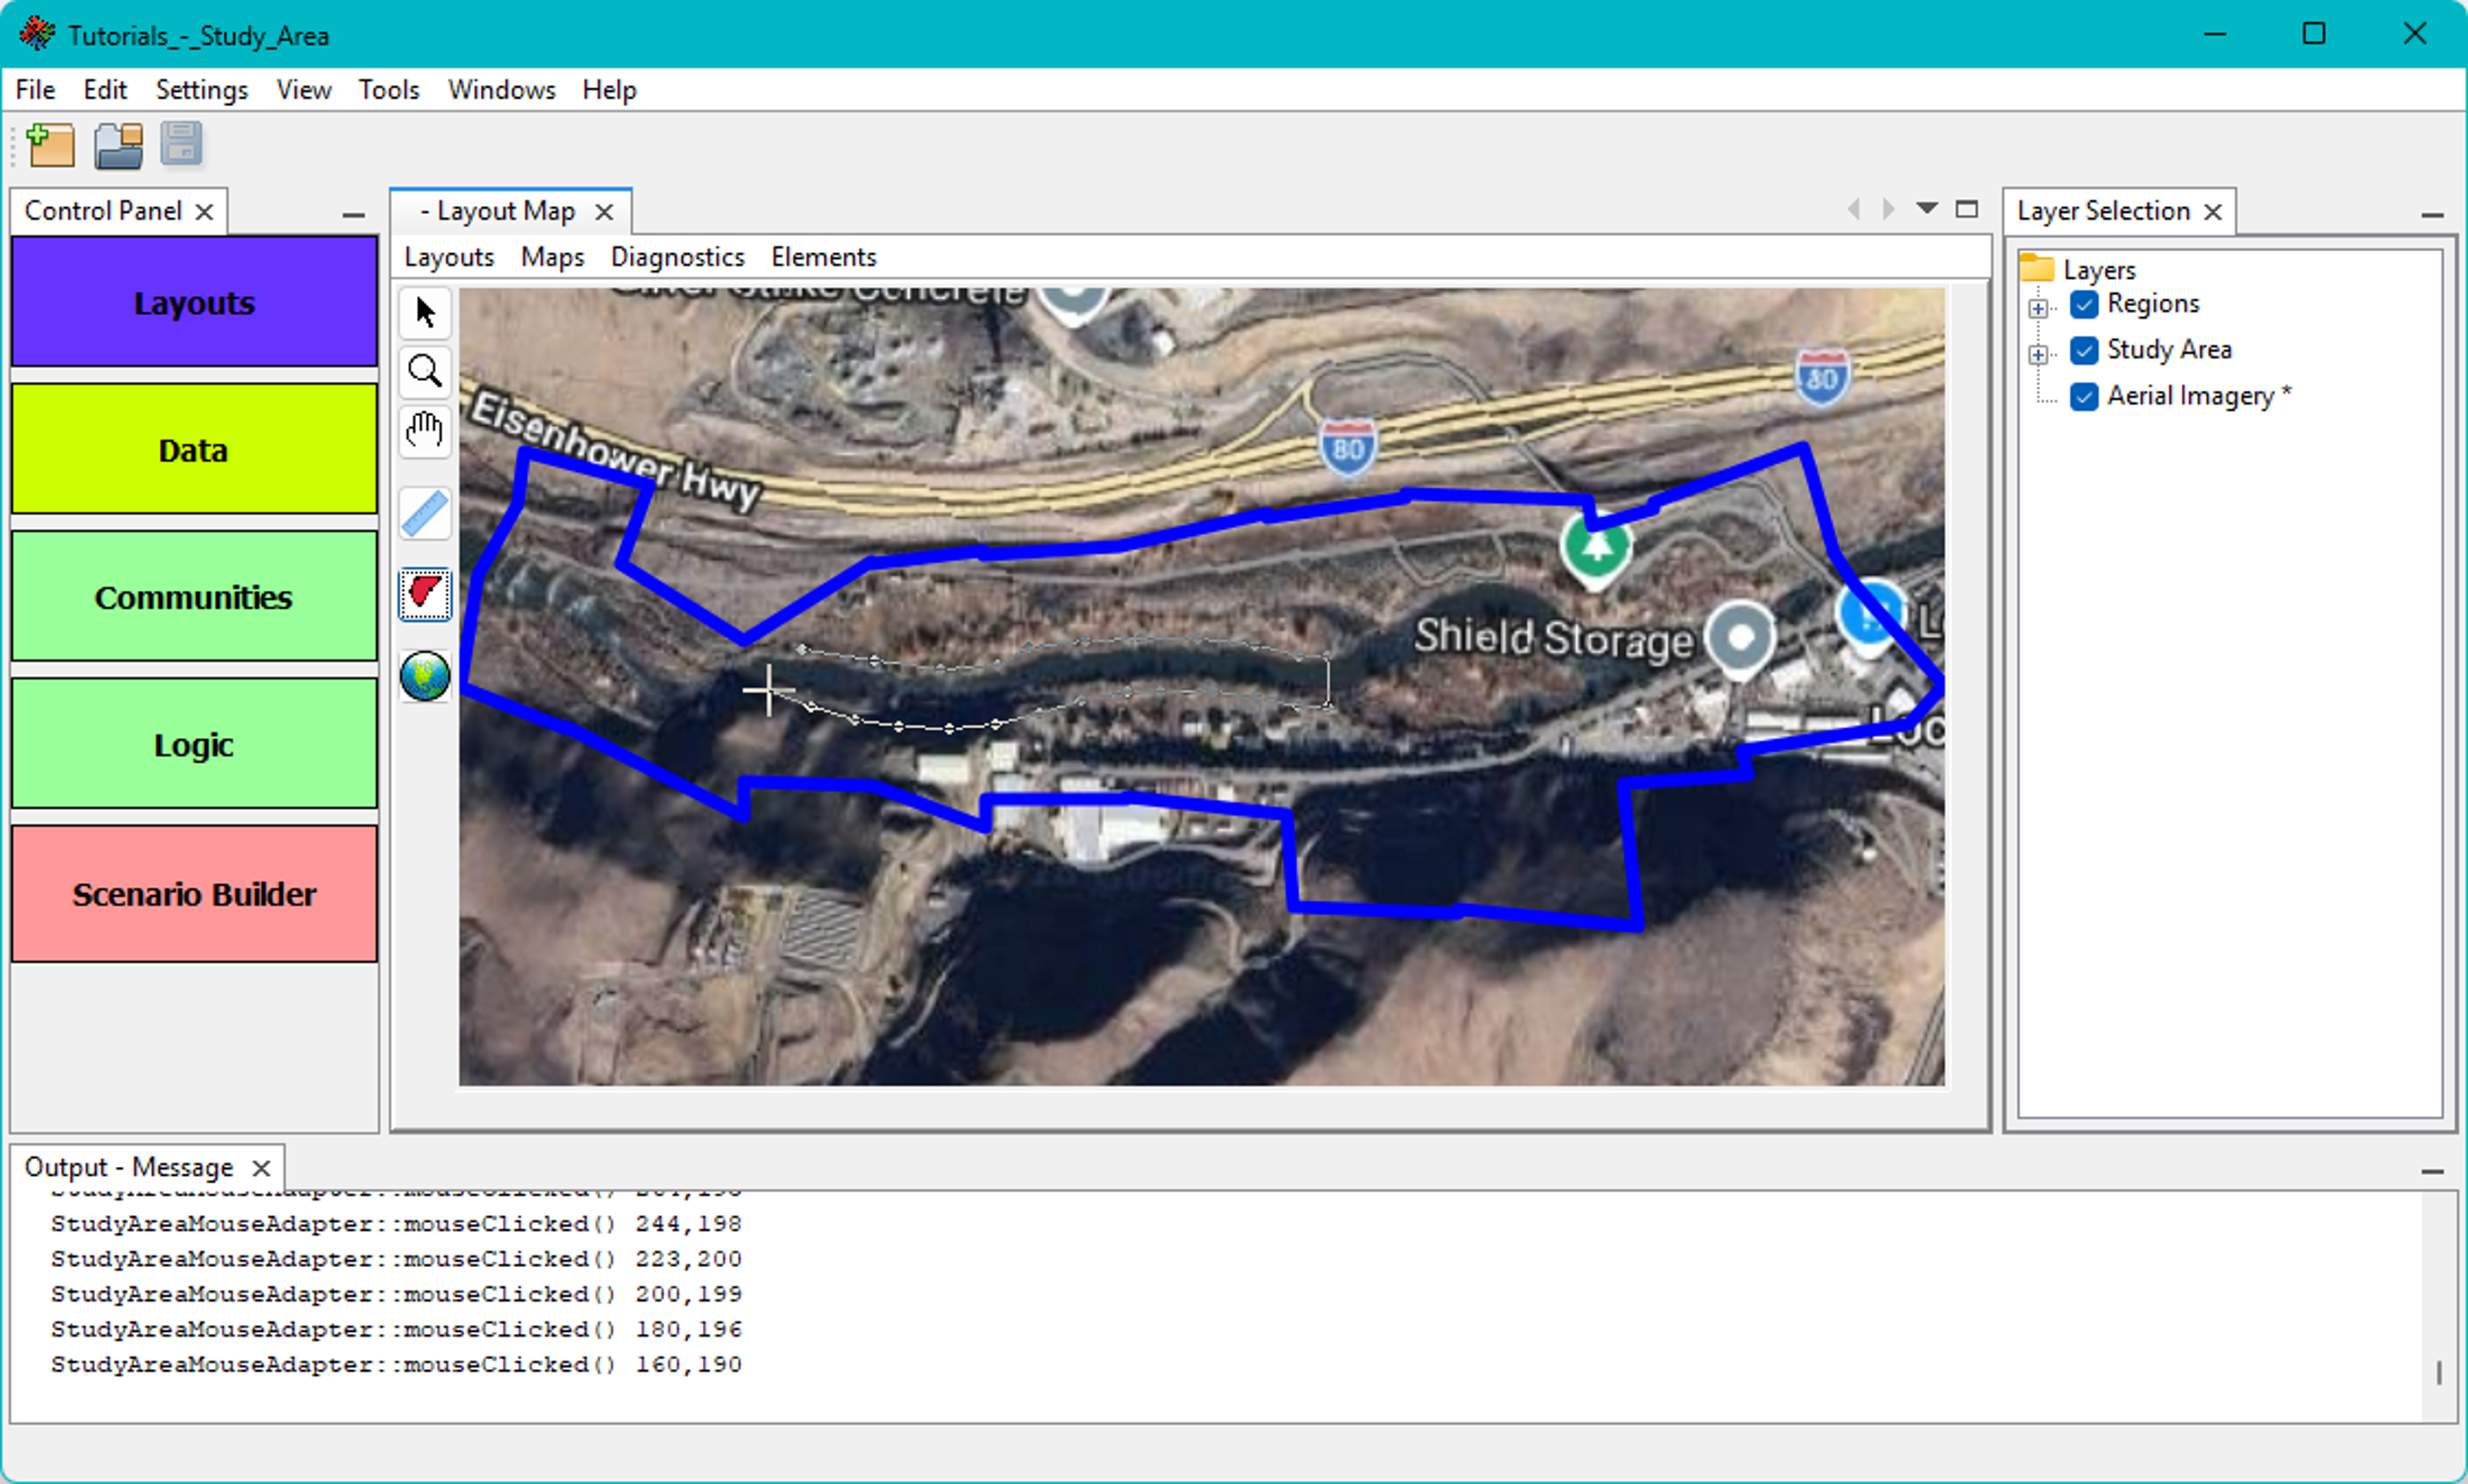The image size is (2468, 1484).
Task: Open the Tools menu
Action: coord(388,90)
